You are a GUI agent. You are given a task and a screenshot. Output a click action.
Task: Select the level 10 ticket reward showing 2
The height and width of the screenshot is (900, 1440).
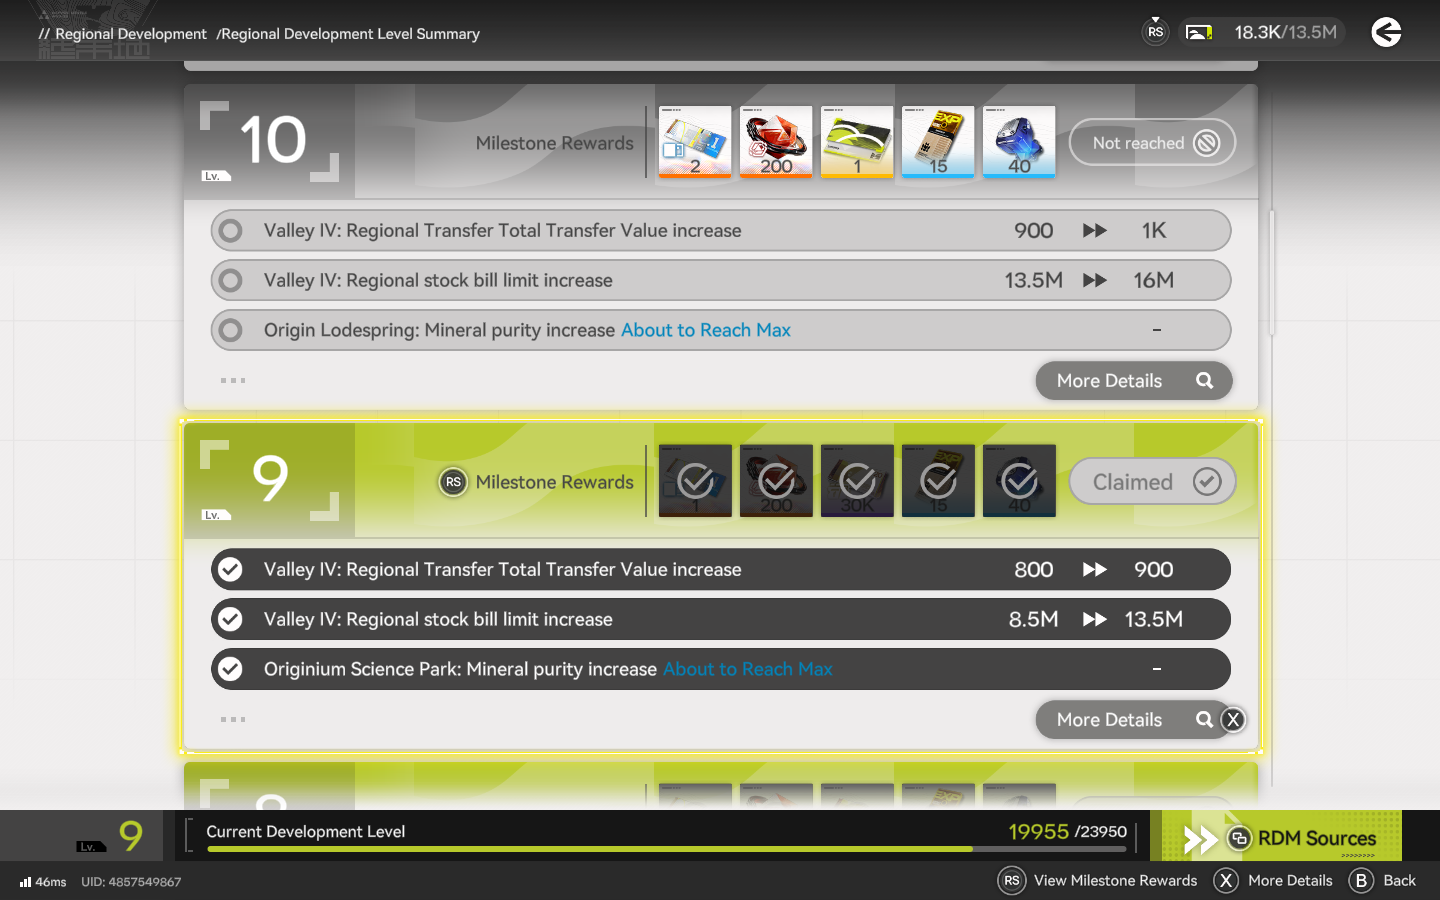[695, 142]
